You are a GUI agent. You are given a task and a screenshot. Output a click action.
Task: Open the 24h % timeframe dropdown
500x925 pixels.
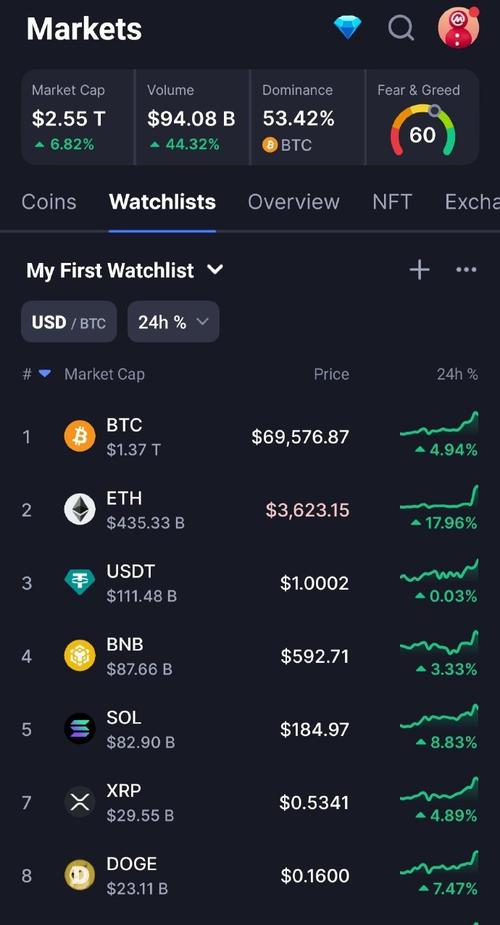pyautogui.click(x=173, y=322)
